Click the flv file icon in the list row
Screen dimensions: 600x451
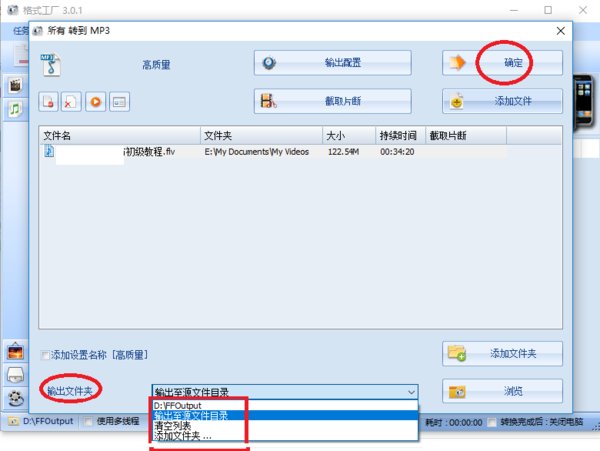[49, 151]
